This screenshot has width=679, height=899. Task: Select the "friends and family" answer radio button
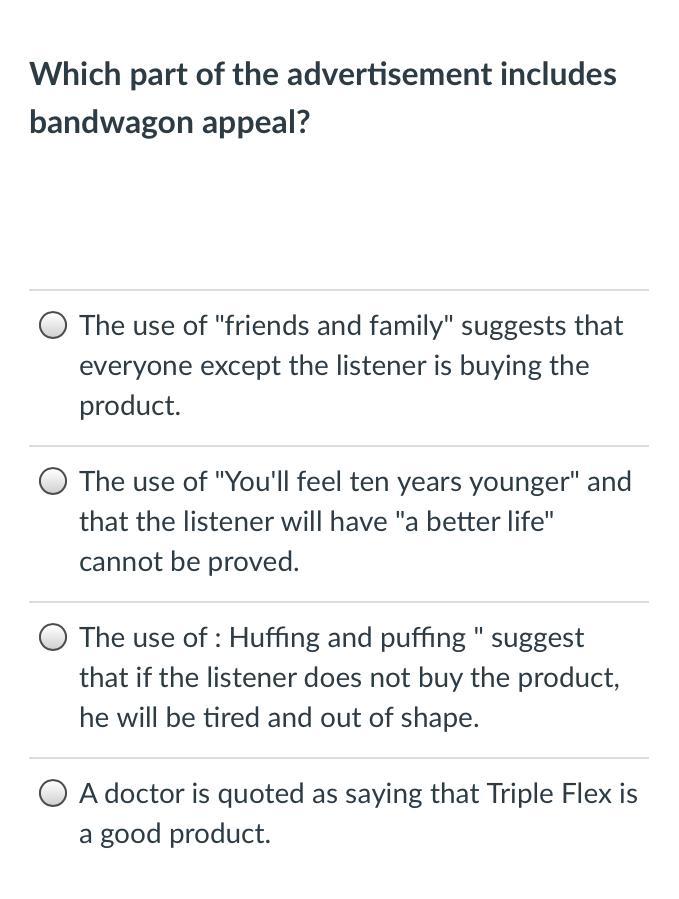tap(54, 326)
